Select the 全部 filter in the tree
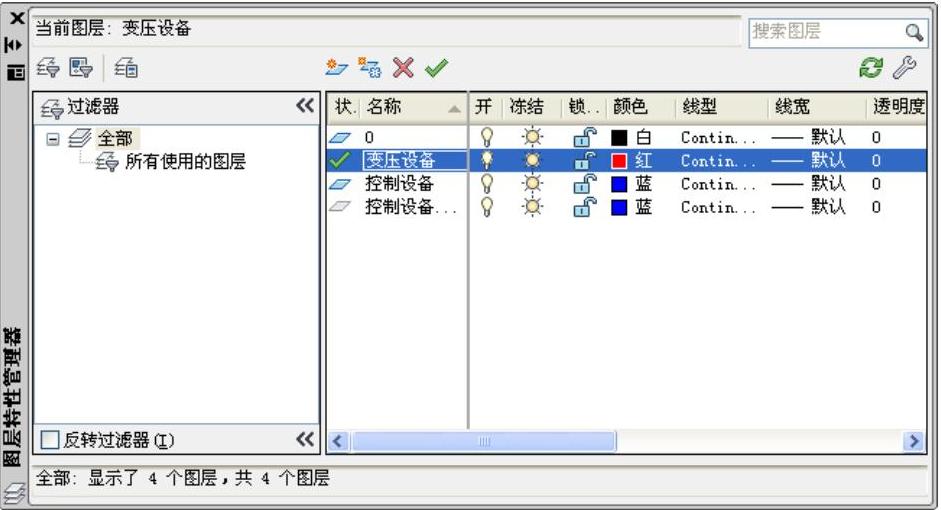The width and height of the screenshot is (941, 510). 115,139
